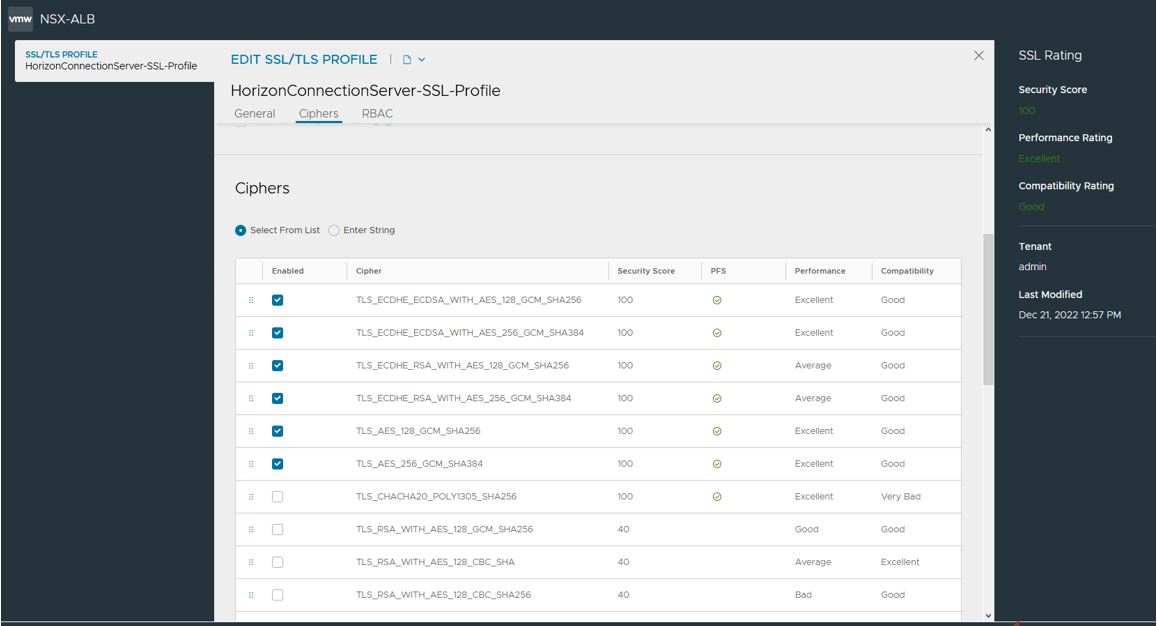
Task: Open the dropdown chevron next to document icon
Action: point(422,60)
